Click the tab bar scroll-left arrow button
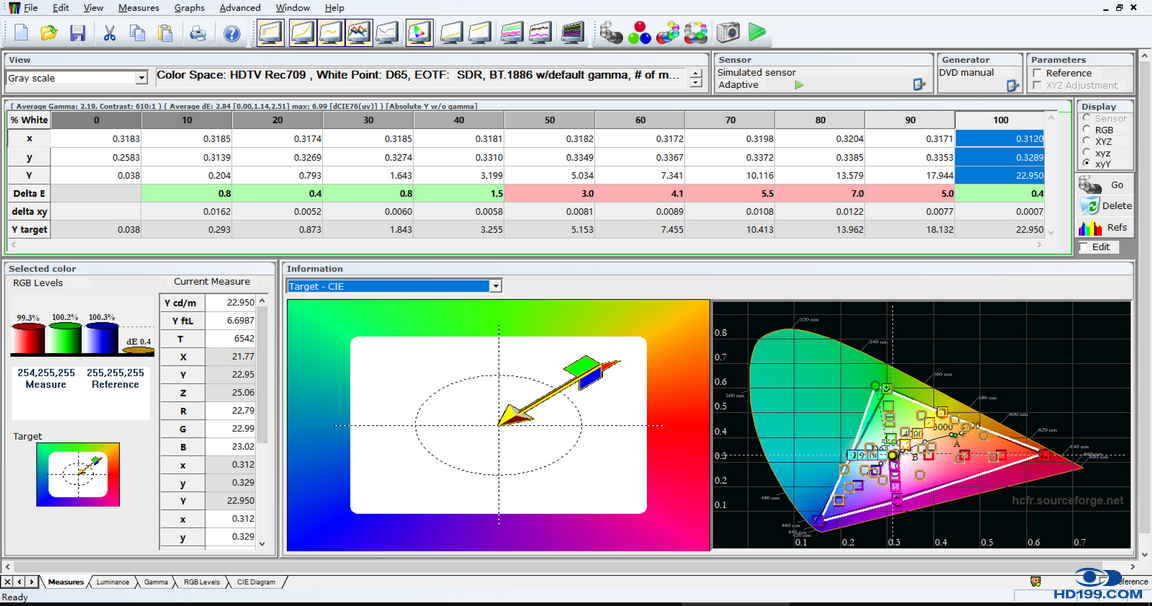 (20, 582)
